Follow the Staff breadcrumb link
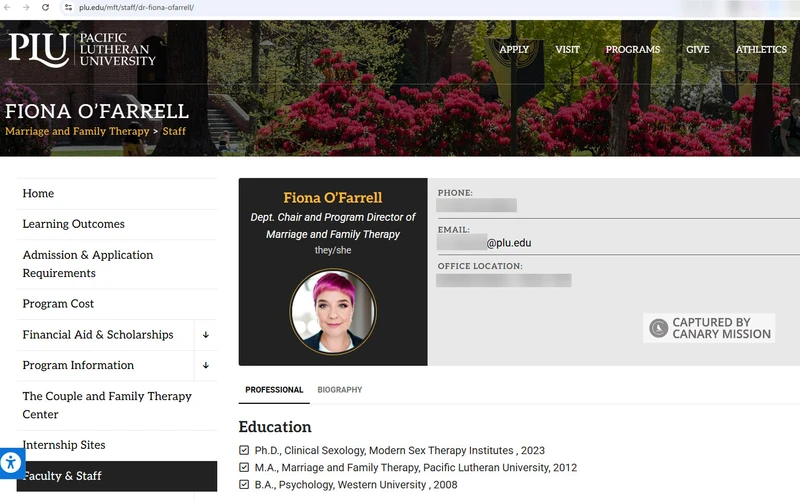This screenshot has height=501, width=800. click(x=174, y=131)
